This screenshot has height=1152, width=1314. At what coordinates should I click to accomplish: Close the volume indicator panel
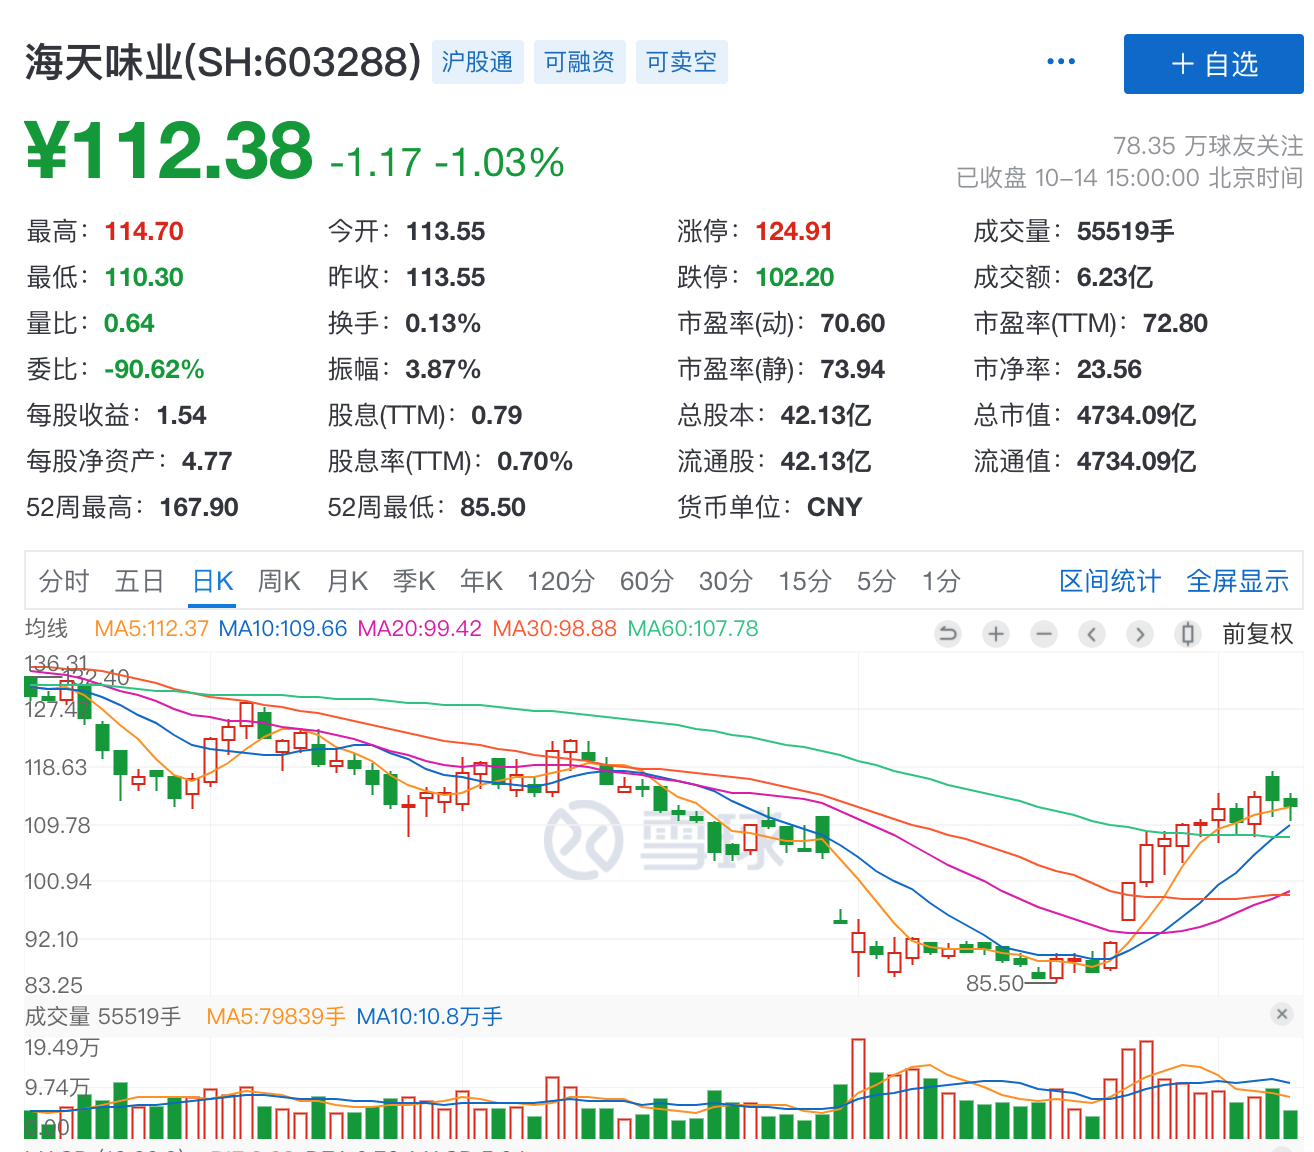[1283, 1015]
